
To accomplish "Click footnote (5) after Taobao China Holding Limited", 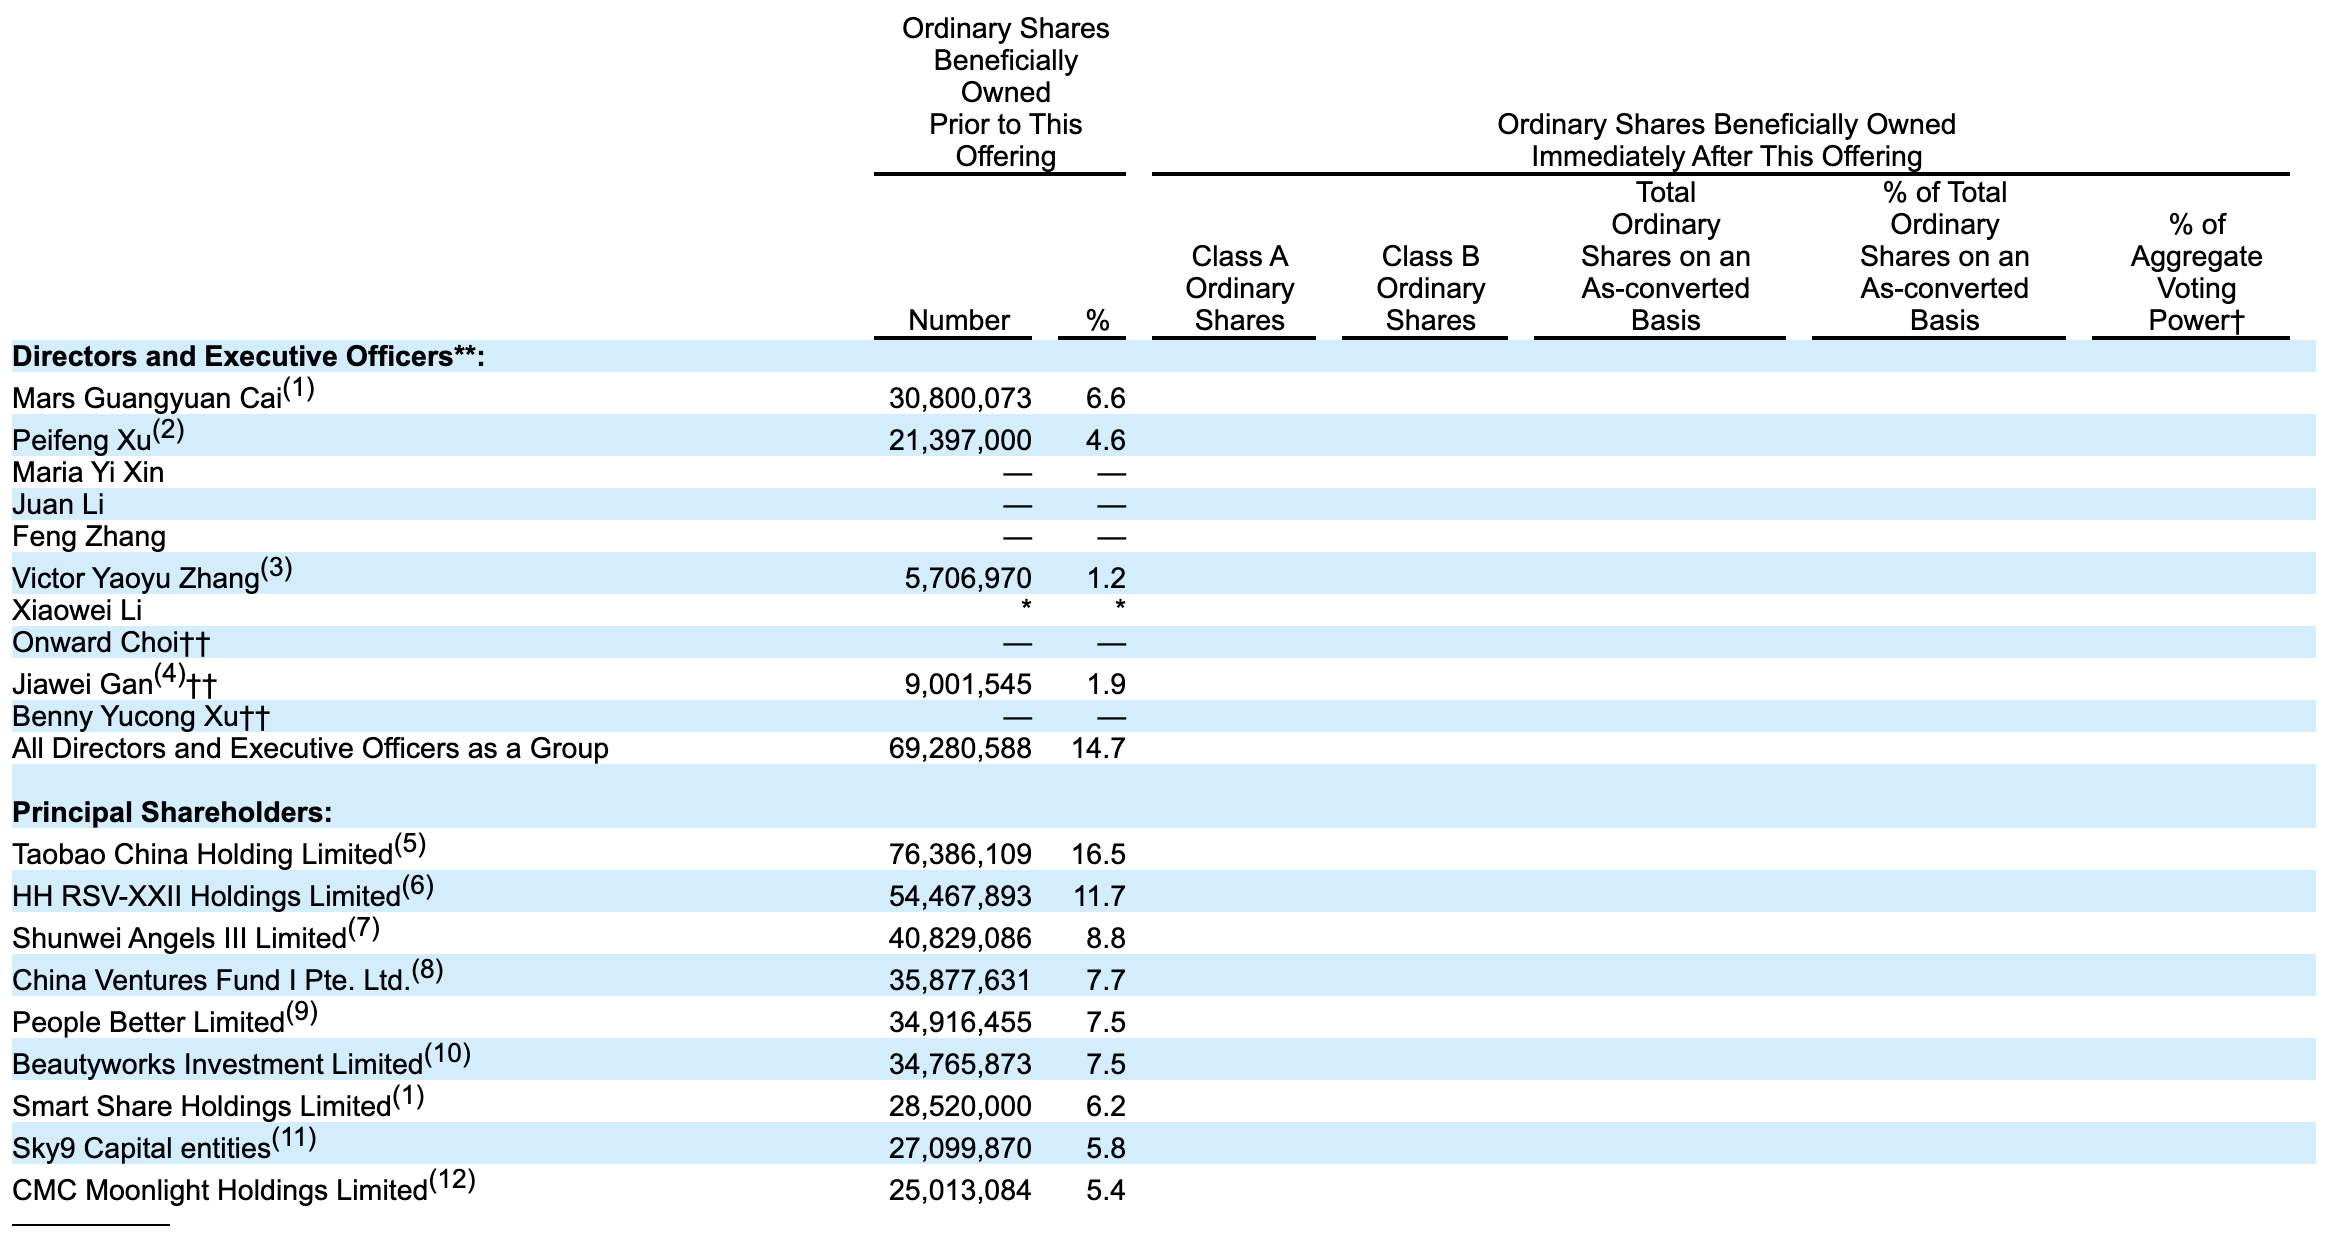I will [409, 845].
